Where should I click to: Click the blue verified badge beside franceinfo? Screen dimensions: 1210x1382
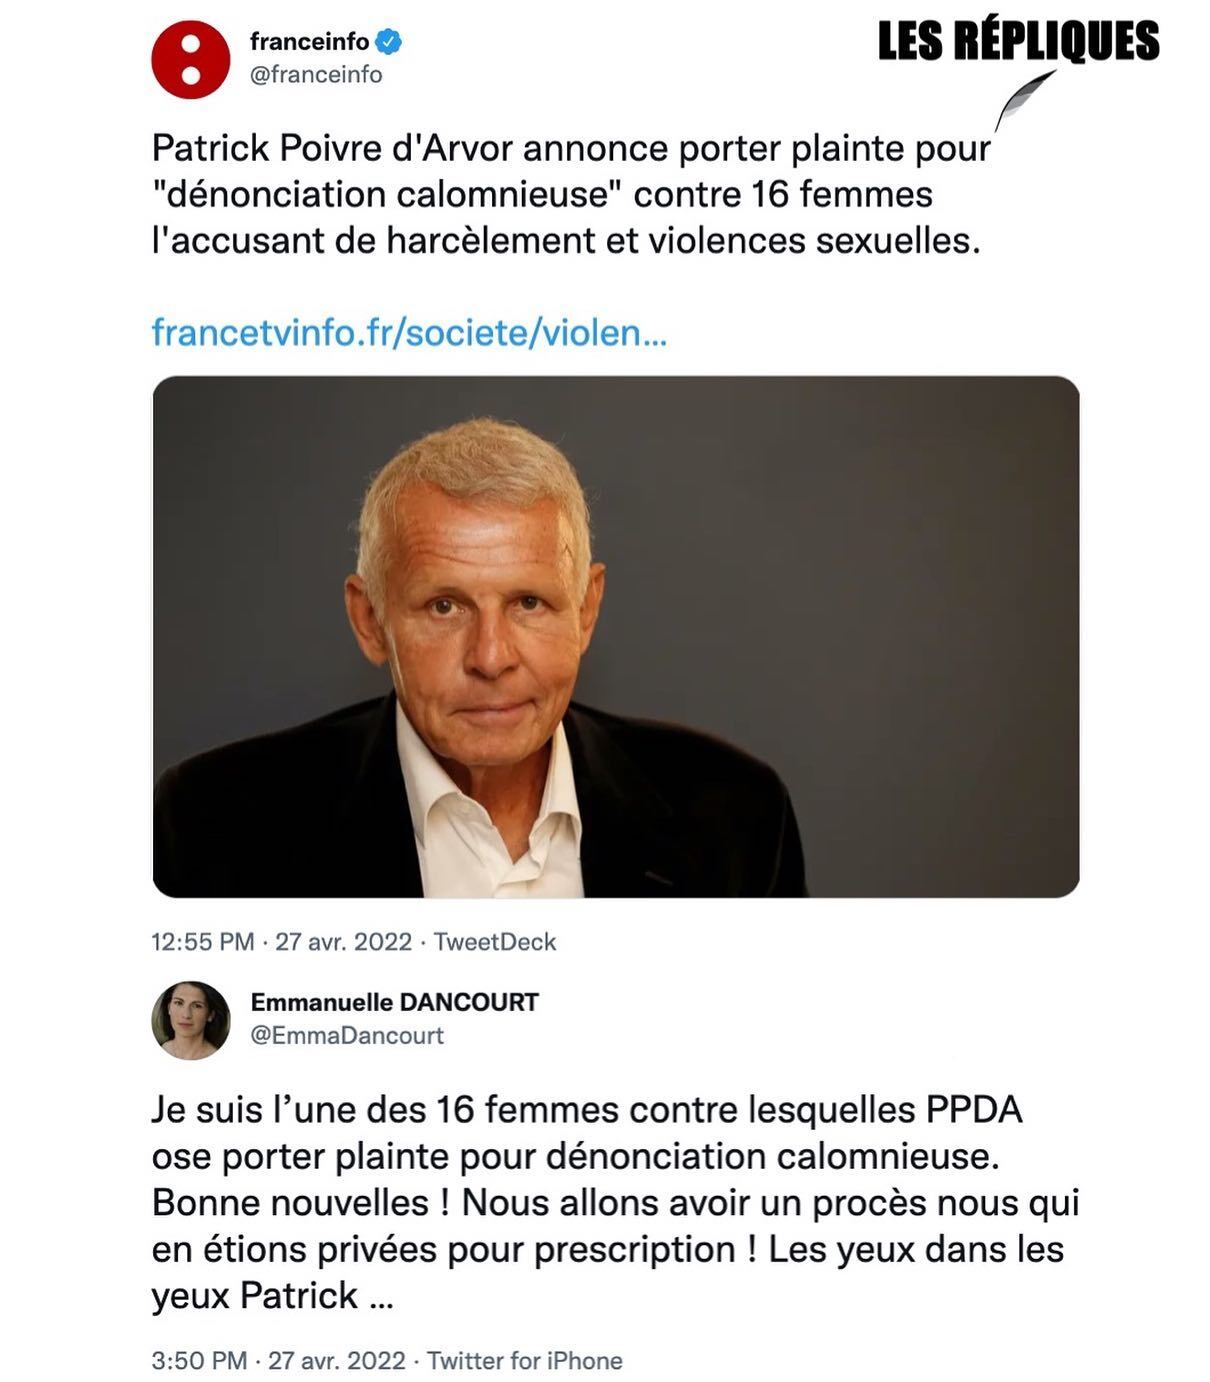pyautogui.click(x=389, y=42)
